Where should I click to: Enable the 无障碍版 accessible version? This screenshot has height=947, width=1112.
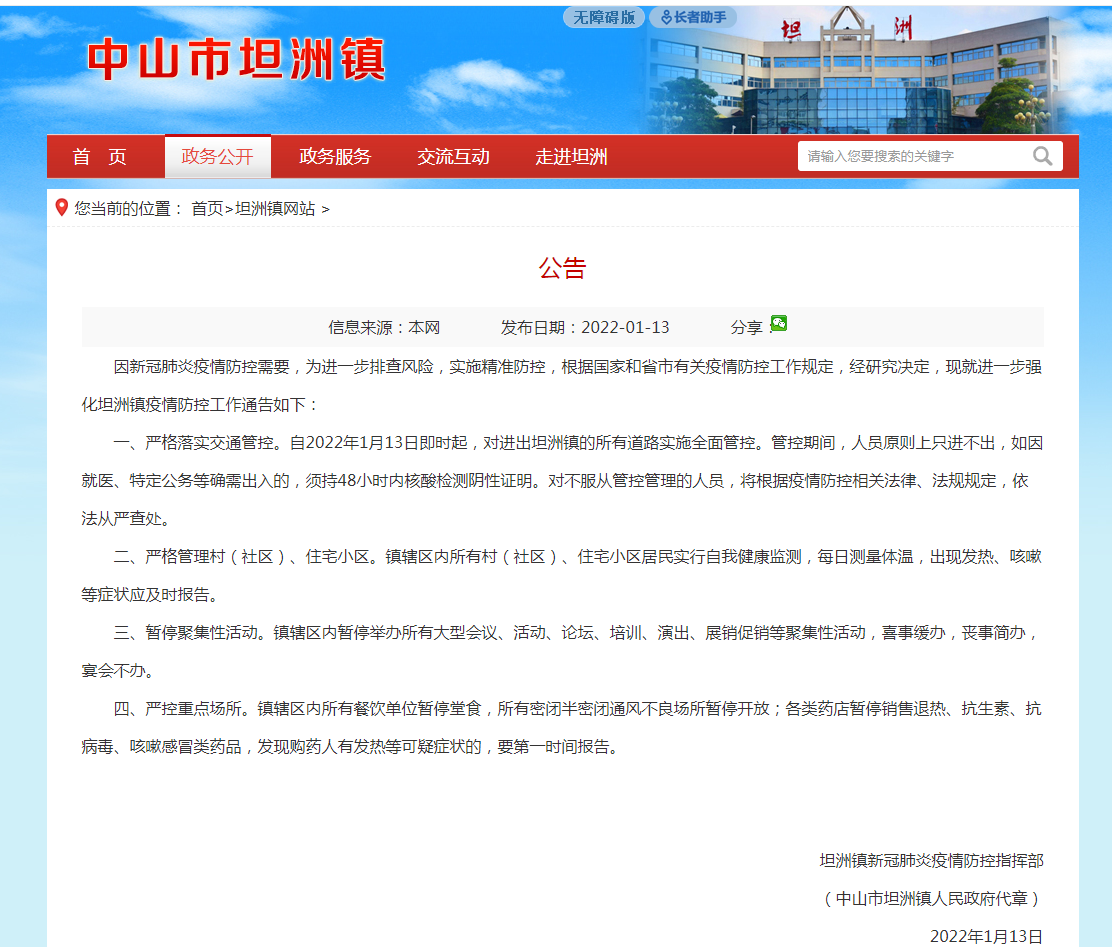click(x=603, y=17)
